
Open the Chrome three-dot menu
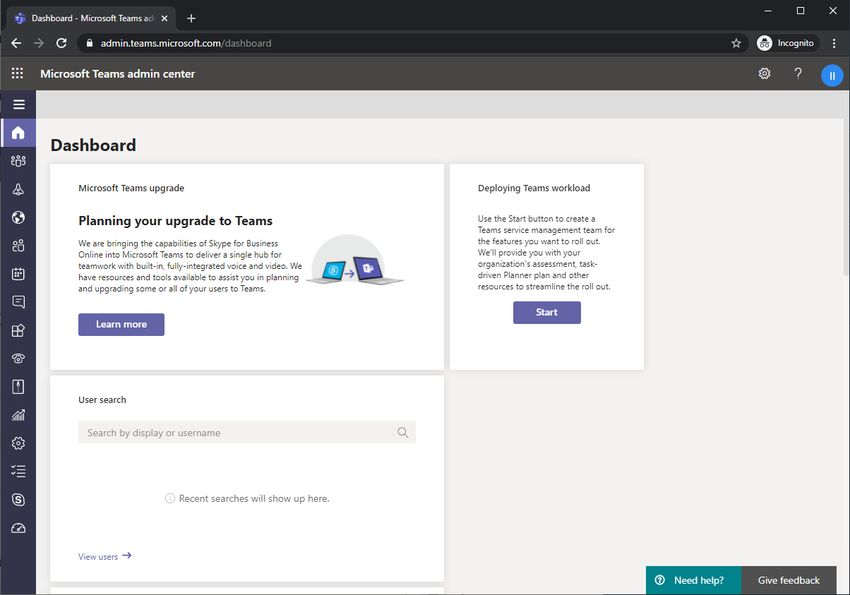[x=834, y=43]
